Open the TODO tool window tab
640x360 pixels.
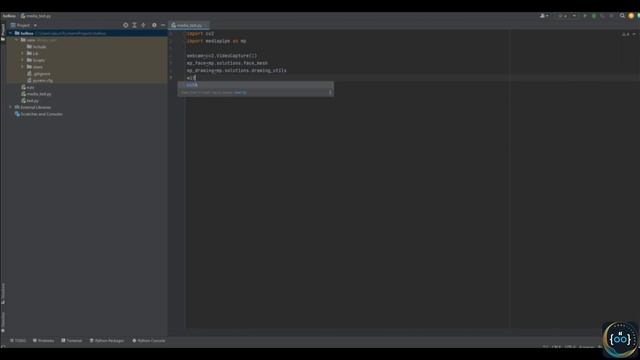pos(18,340)
